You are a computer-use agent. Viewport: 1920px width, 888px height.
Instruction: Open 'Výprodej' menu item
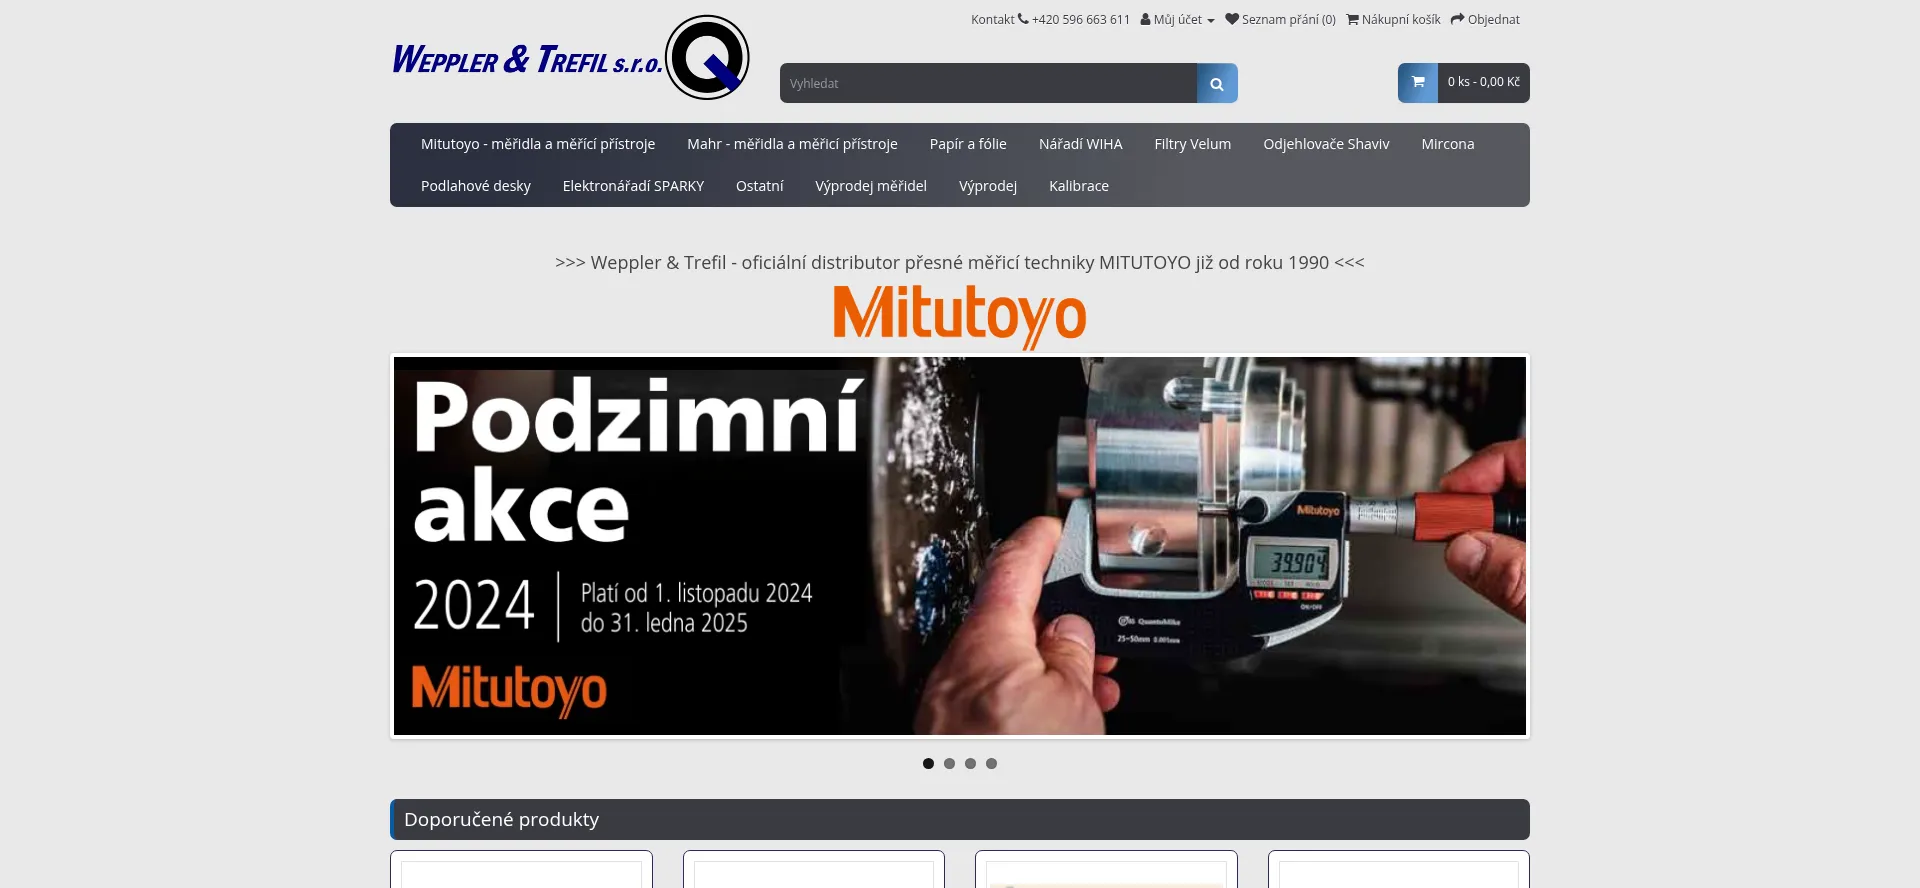[988, 186]
